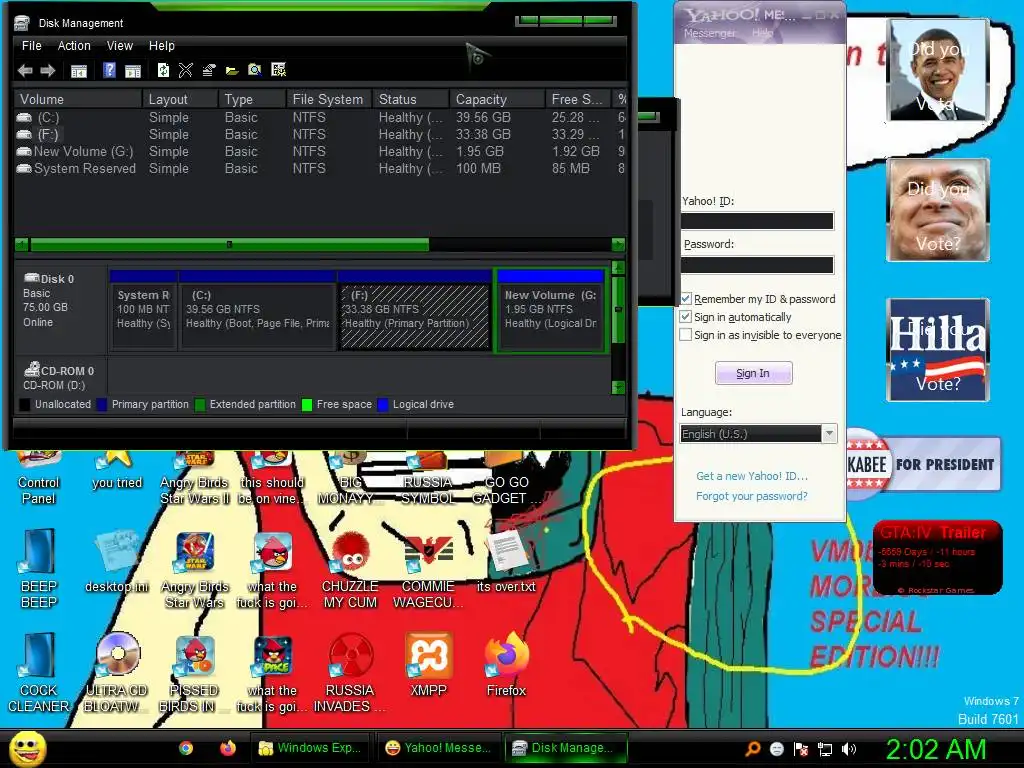Toggle Sign in automatically checkbox
Screen dimensions: 1024x768
(686, 317)
